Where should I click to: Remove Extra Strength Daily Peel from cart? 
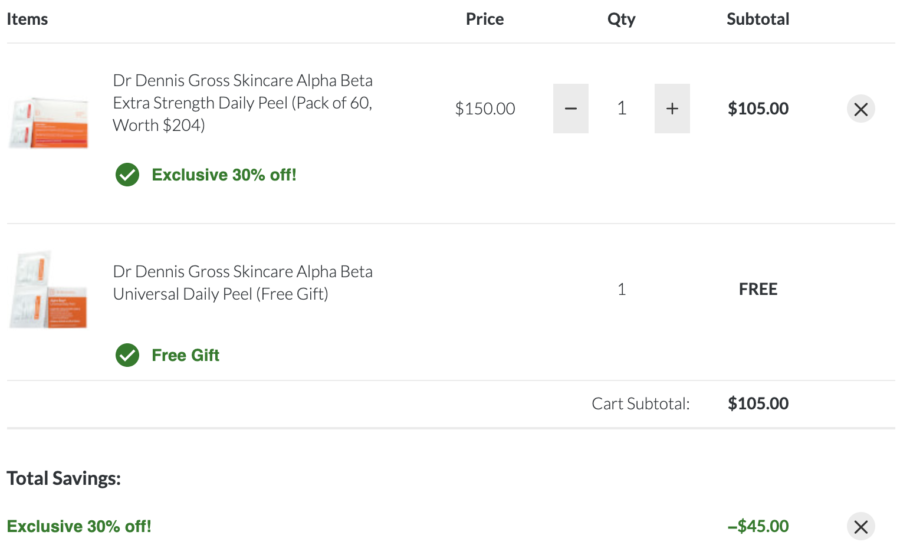860,109
